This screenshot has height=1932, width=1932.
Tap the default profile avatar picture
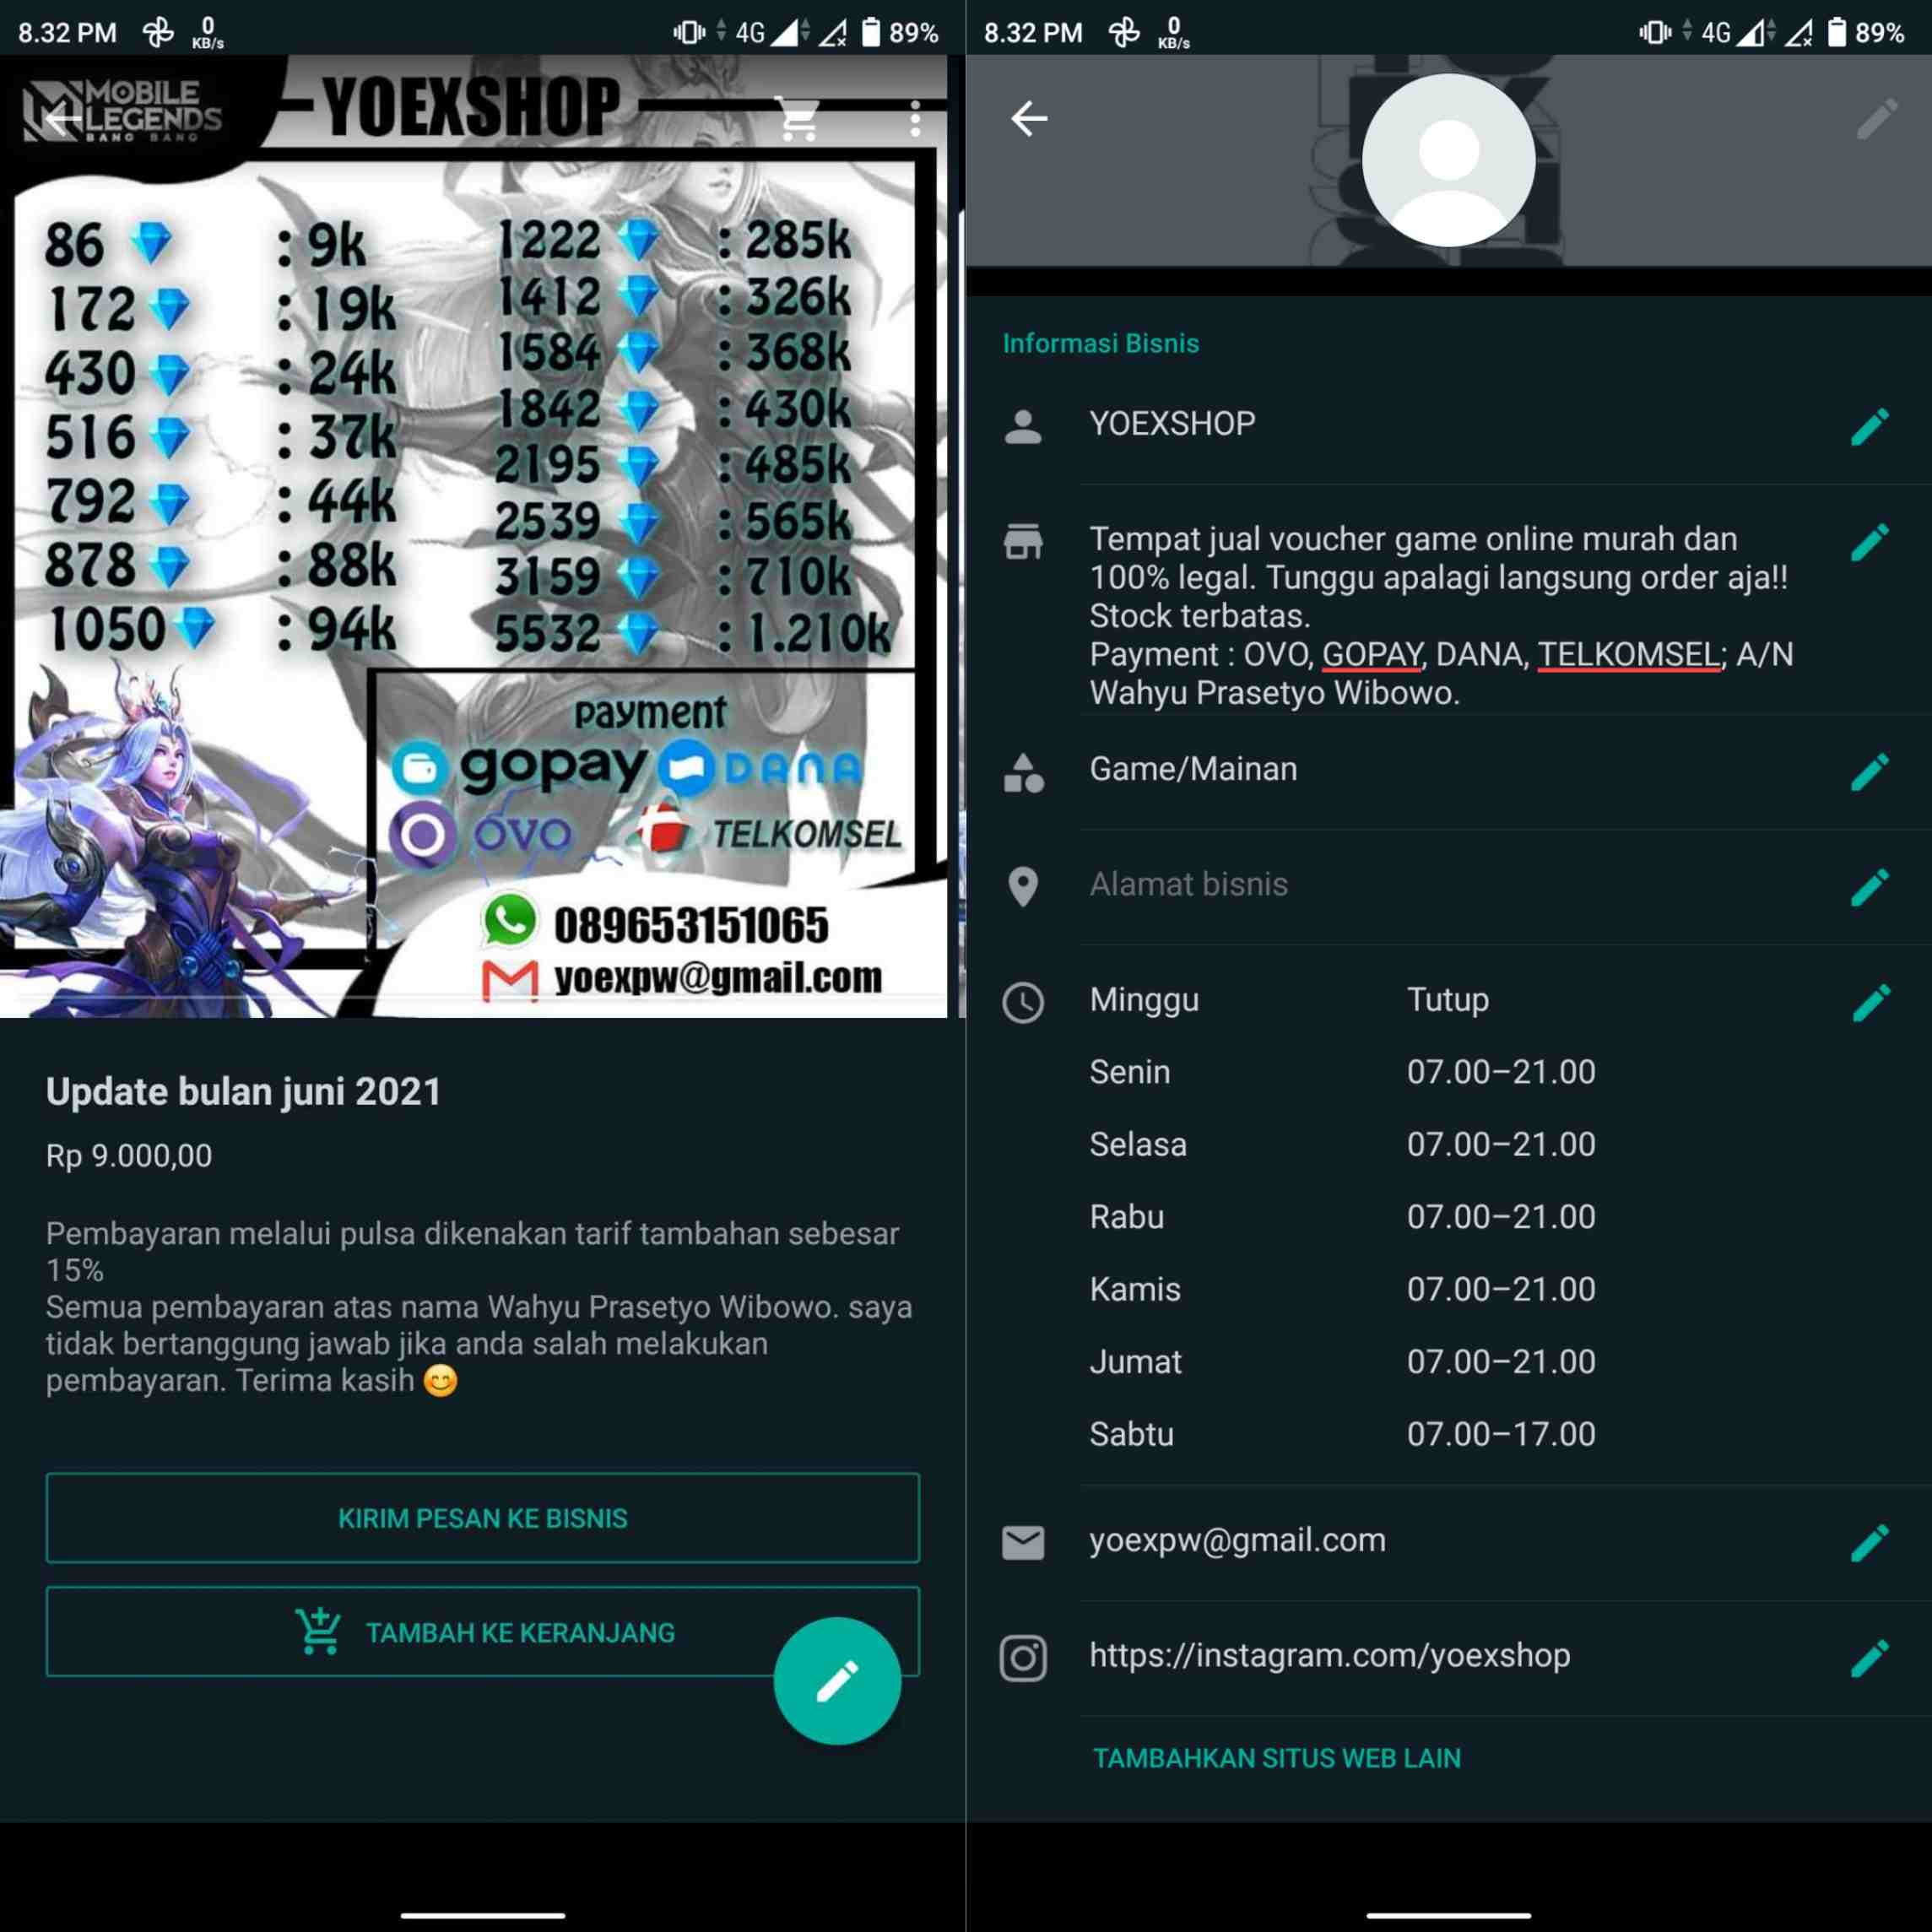coord(1448,160)
